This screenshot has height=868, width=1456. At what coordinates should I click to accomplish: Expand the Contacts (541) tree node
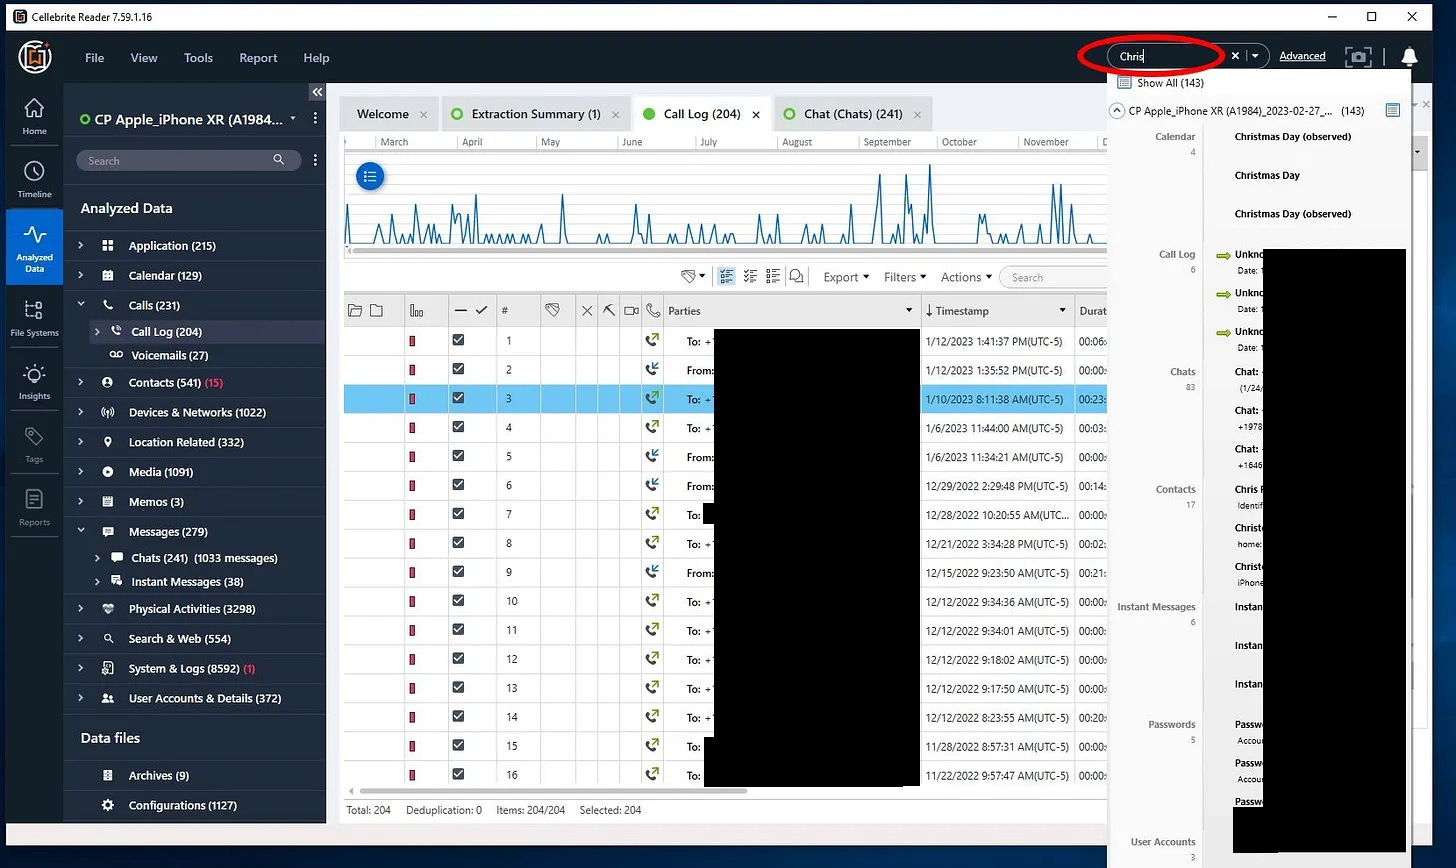tap(81, 382)
